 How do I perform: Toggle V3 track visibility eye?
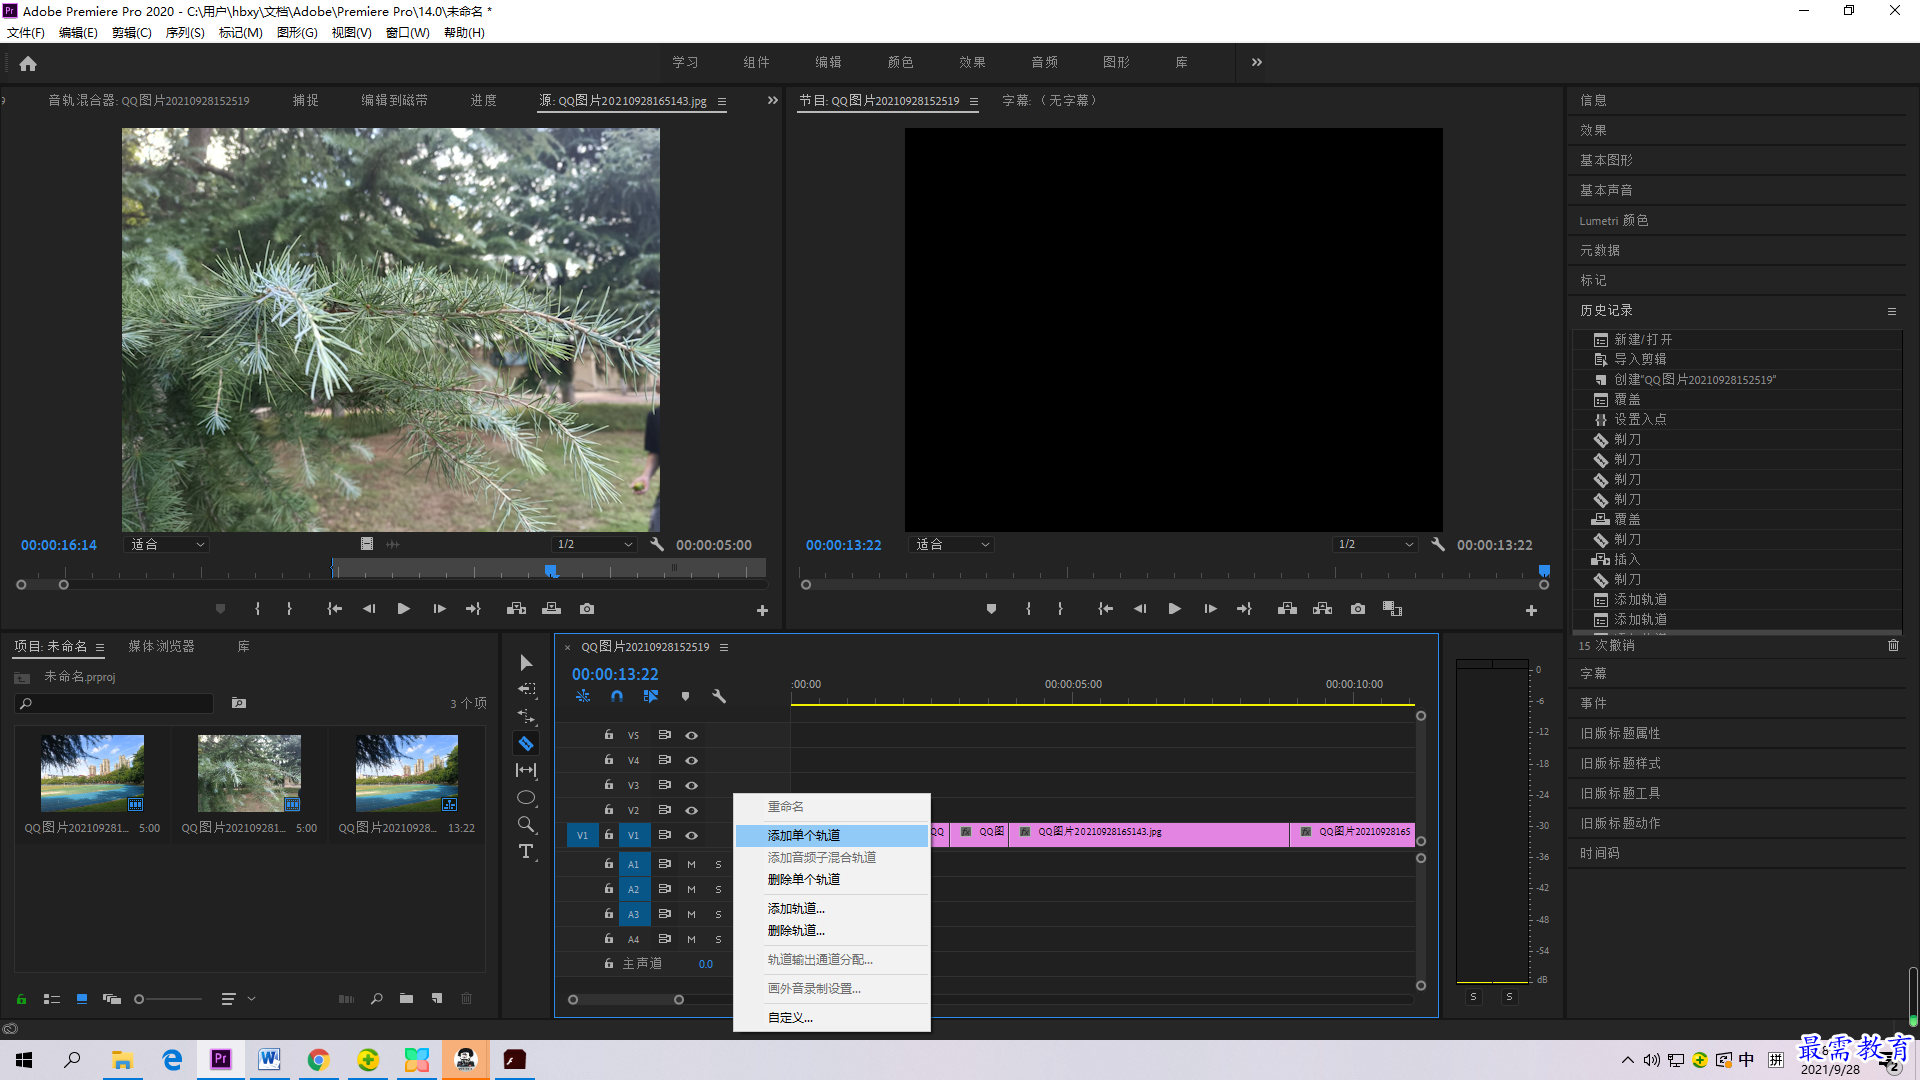point(691,786)
